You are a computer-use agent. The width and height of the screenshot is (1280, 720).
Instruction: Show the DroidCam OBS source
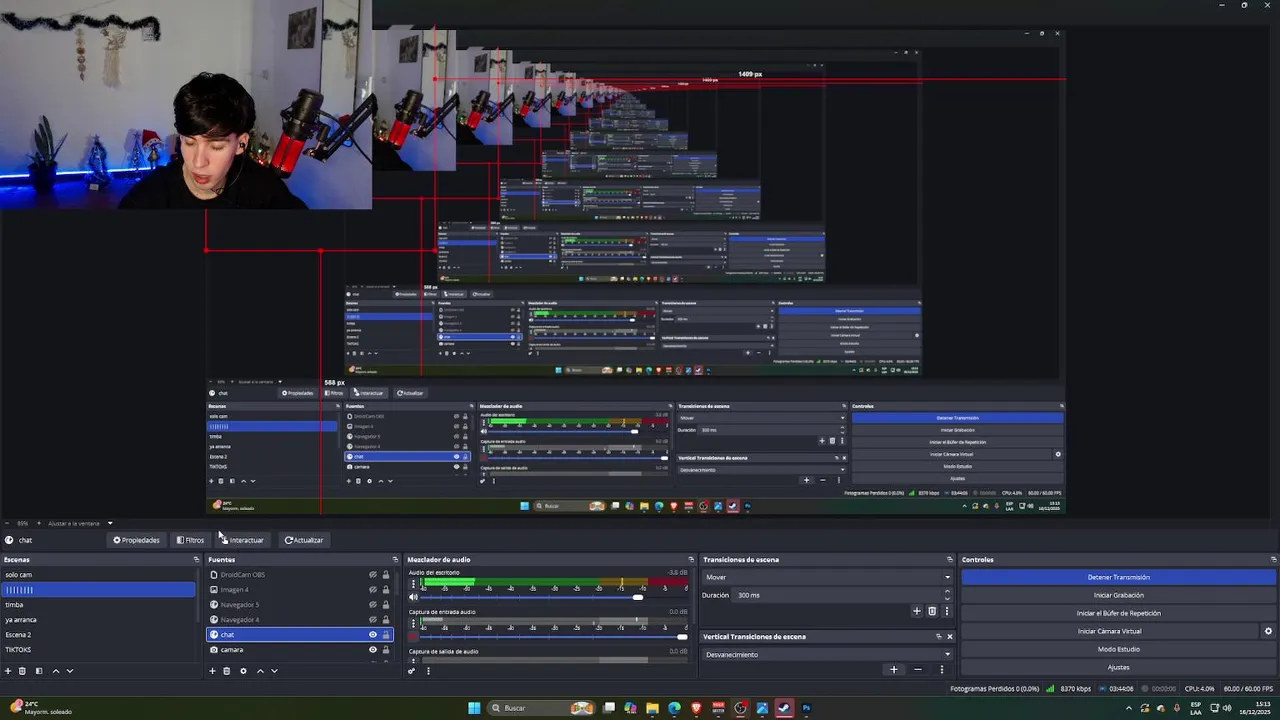pos(373,575)
